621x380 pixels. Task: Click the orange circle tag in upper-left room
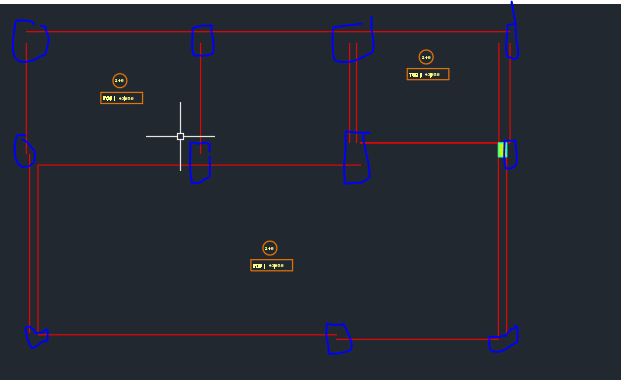pos(120,81)
